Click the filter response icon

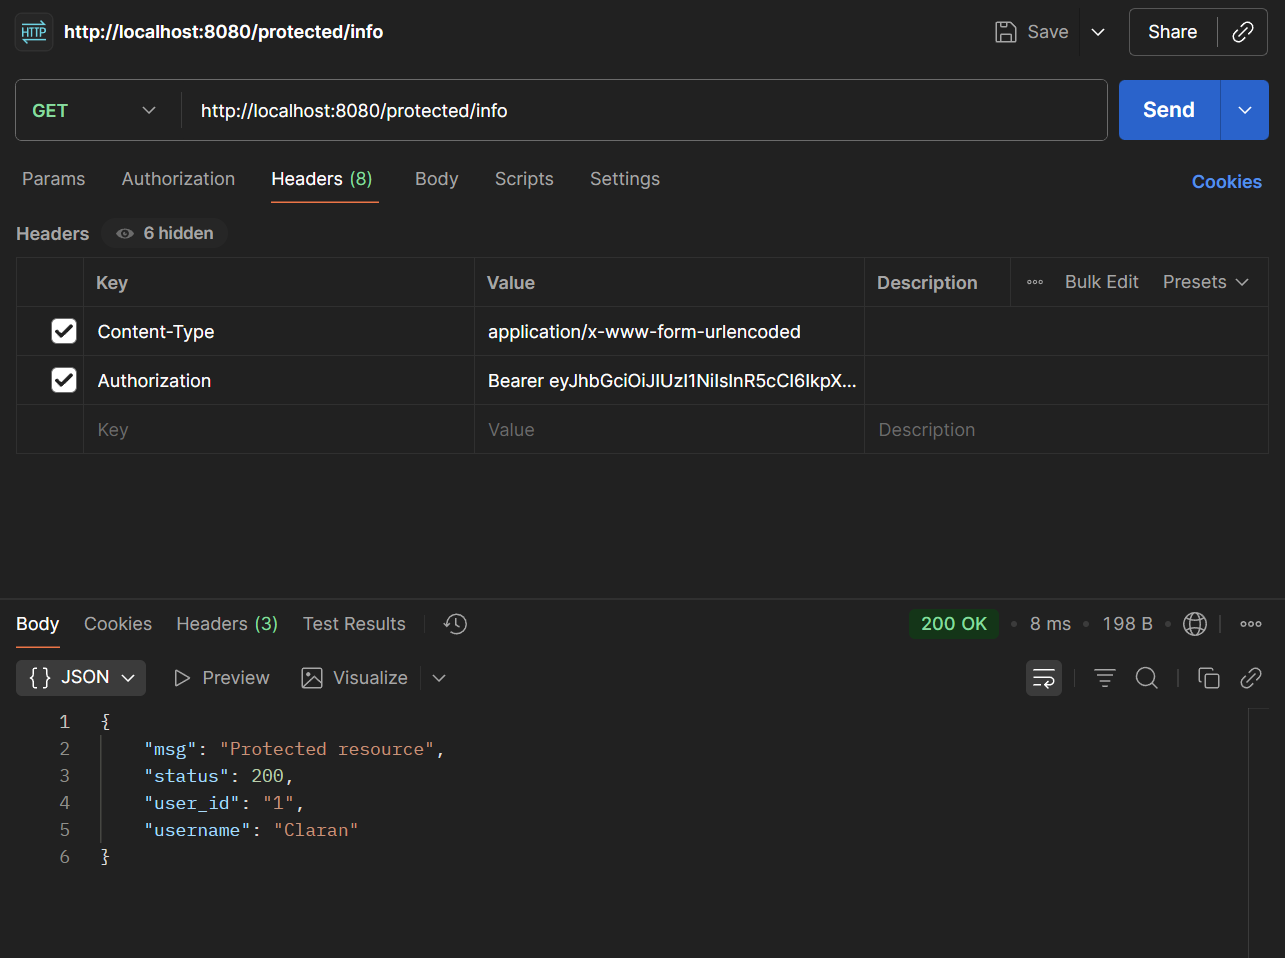tap(1104, 678)
